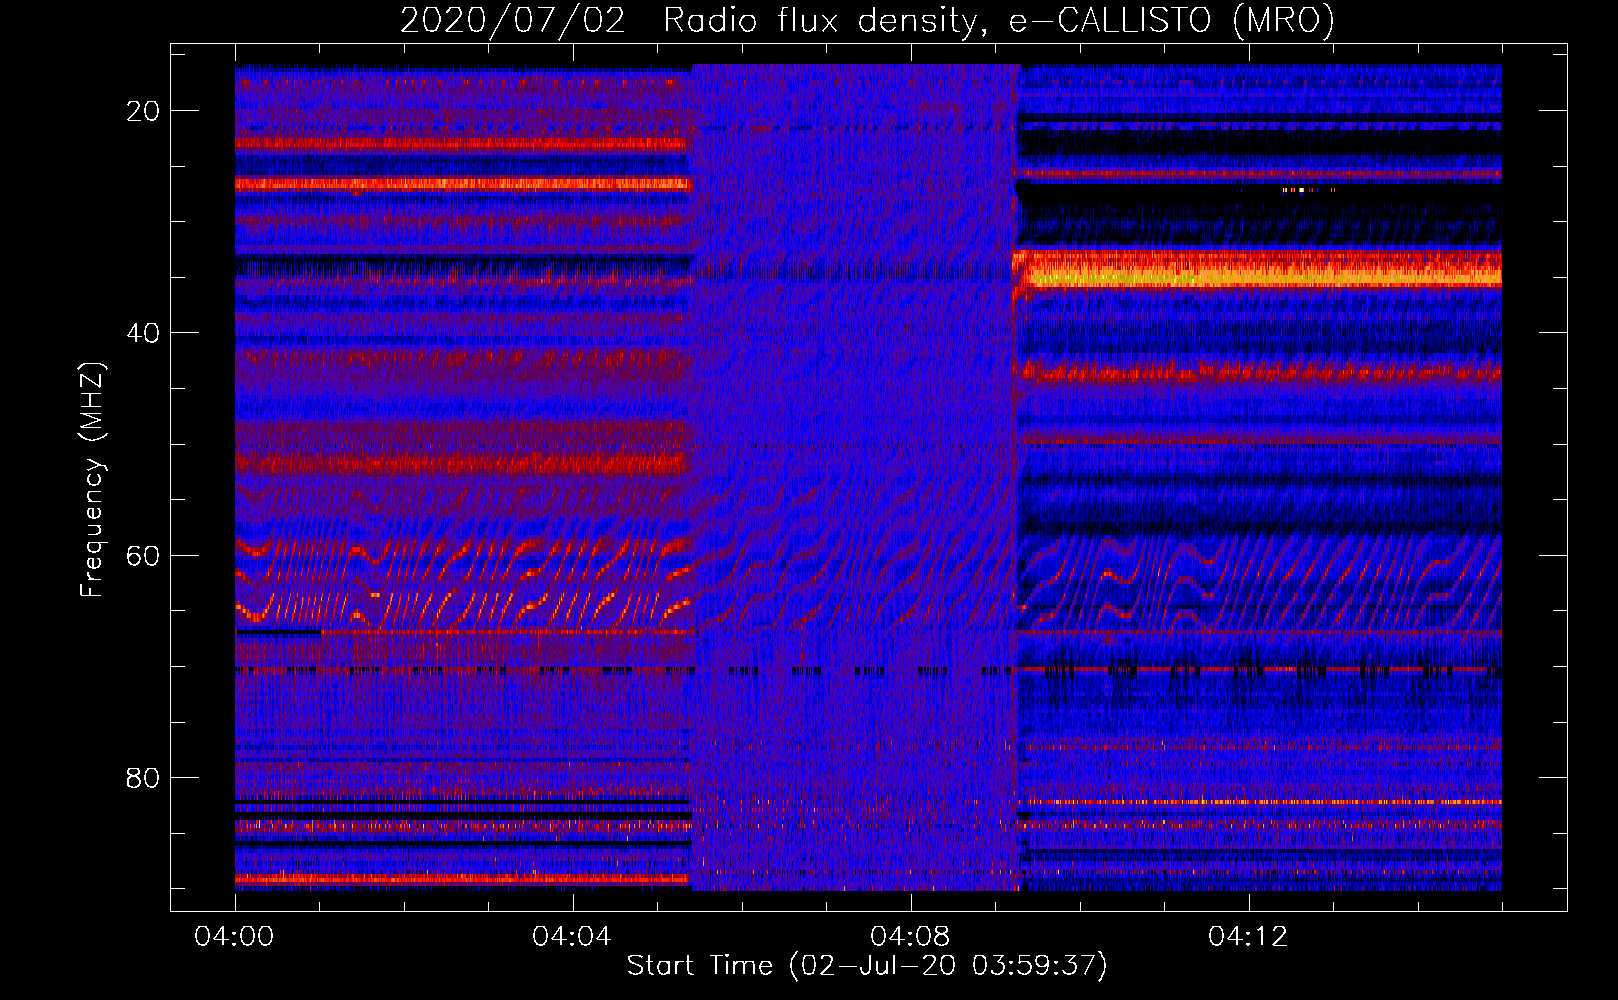Click the 'Start Time (02-Jul-20 03:59:37)' label
The height and width of the screenshot is (1000, 1618).
click(867, 965)
